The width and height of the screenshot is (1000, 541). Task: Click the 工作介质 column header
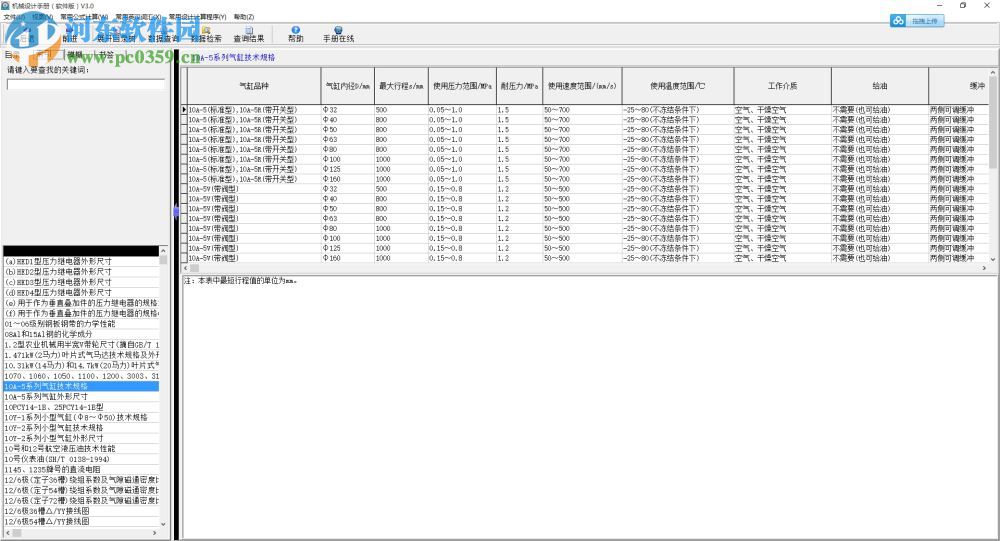782,86
